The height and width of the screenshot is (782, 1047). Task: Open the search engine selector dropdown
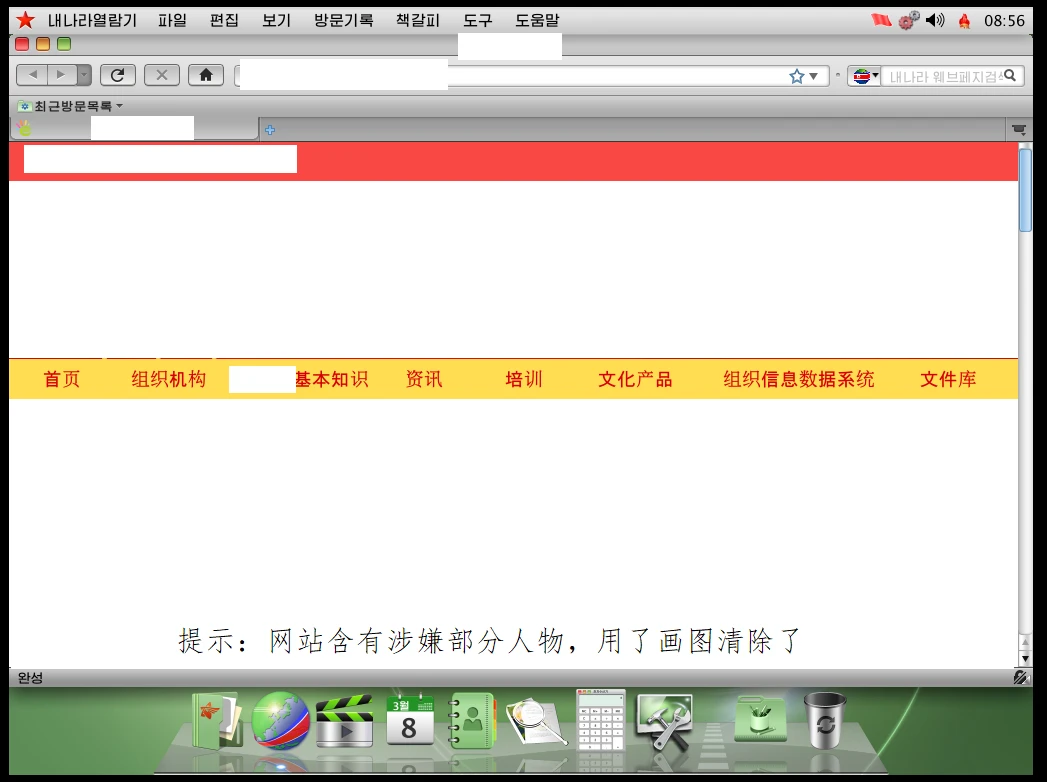(864, 76)
